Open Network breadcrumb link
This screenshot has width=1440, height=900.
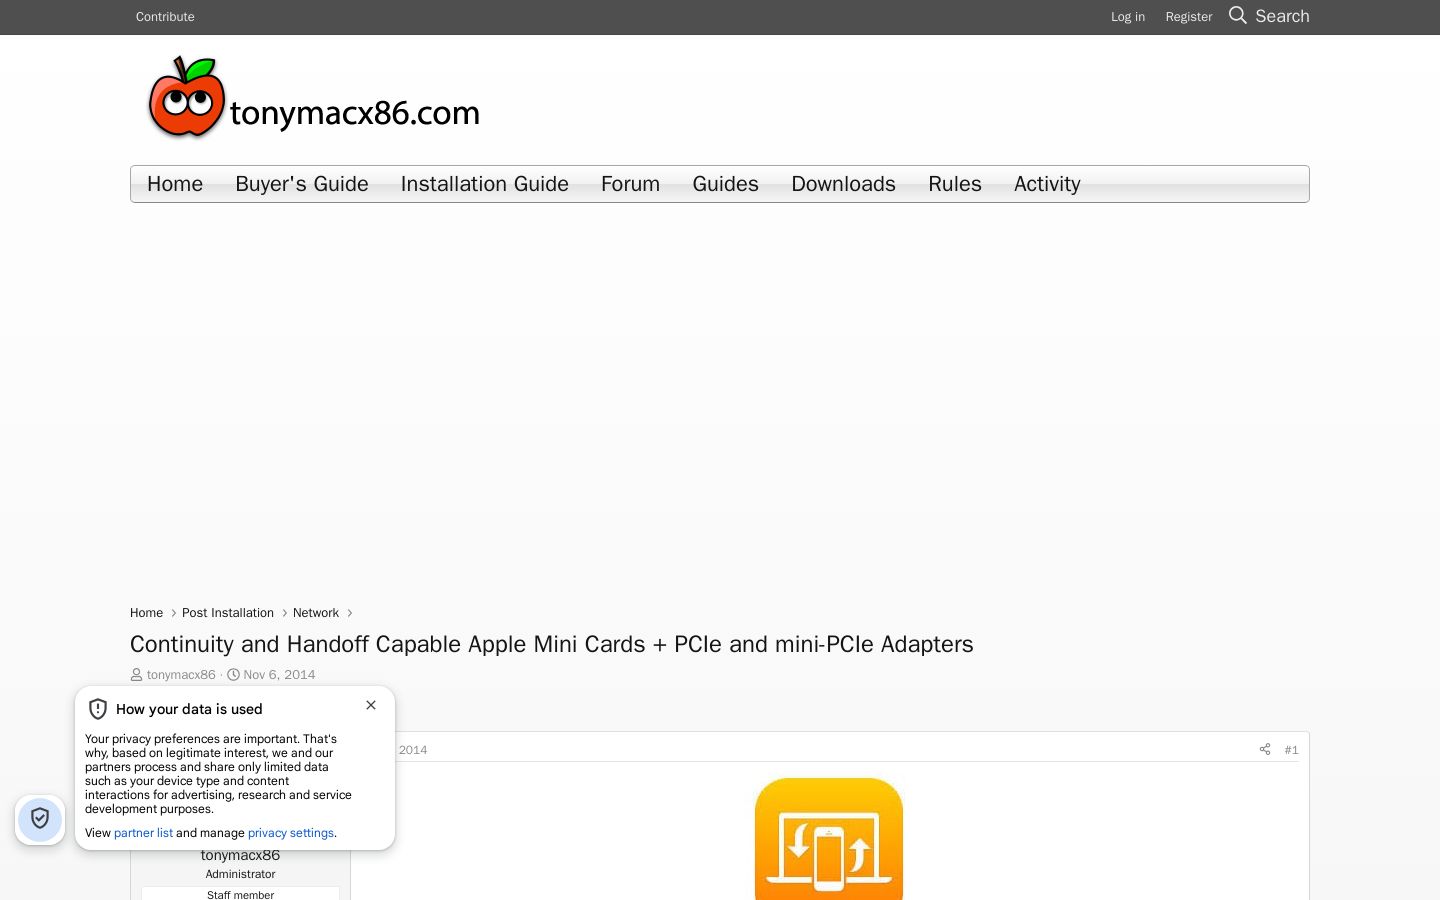[x=316, y=613]
